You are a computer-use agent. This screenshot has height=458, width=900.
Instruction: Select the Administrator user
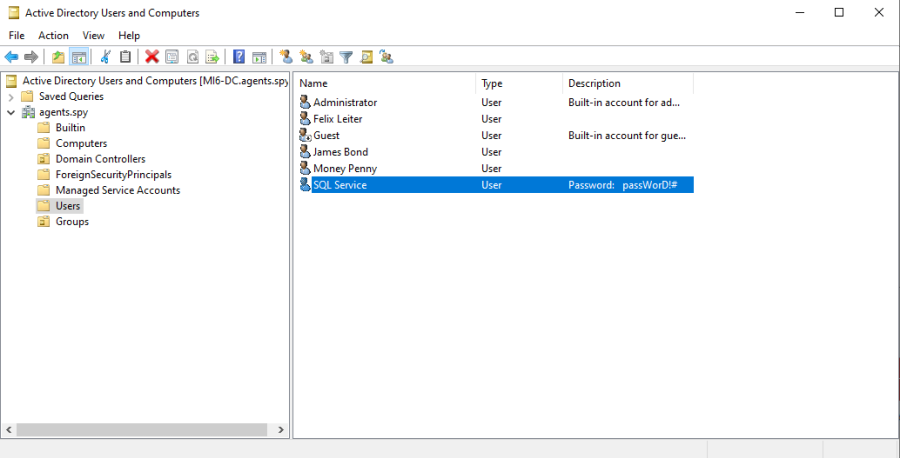pos(345,103)
